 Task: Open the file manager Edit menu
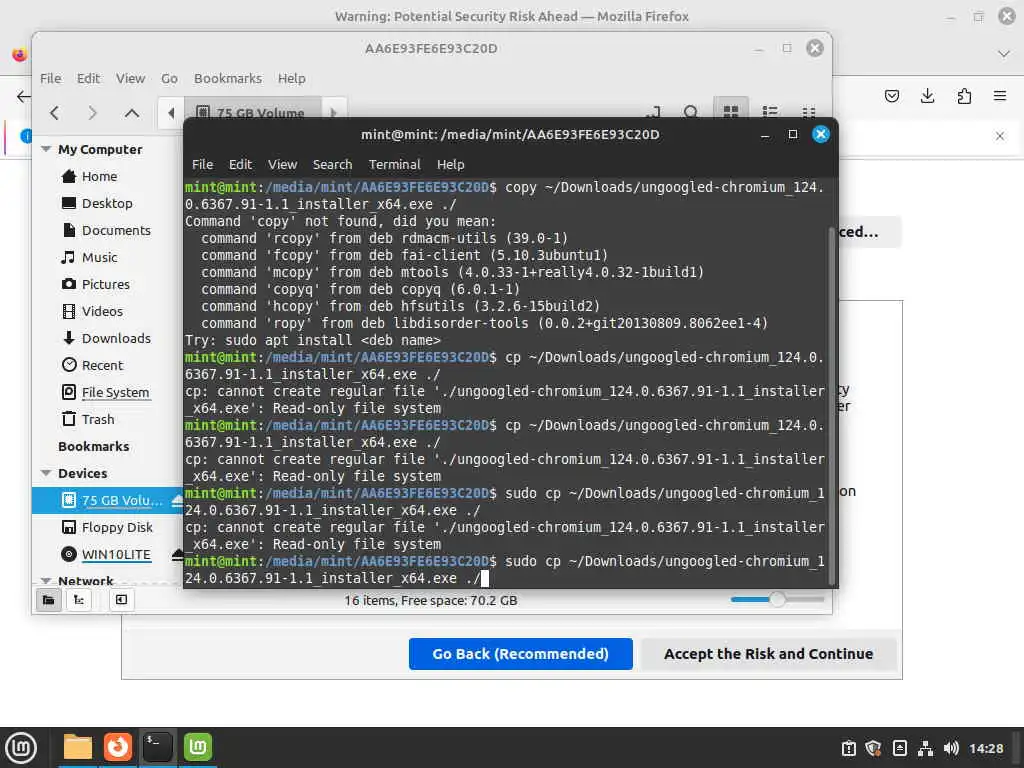[x=88, y=78]
